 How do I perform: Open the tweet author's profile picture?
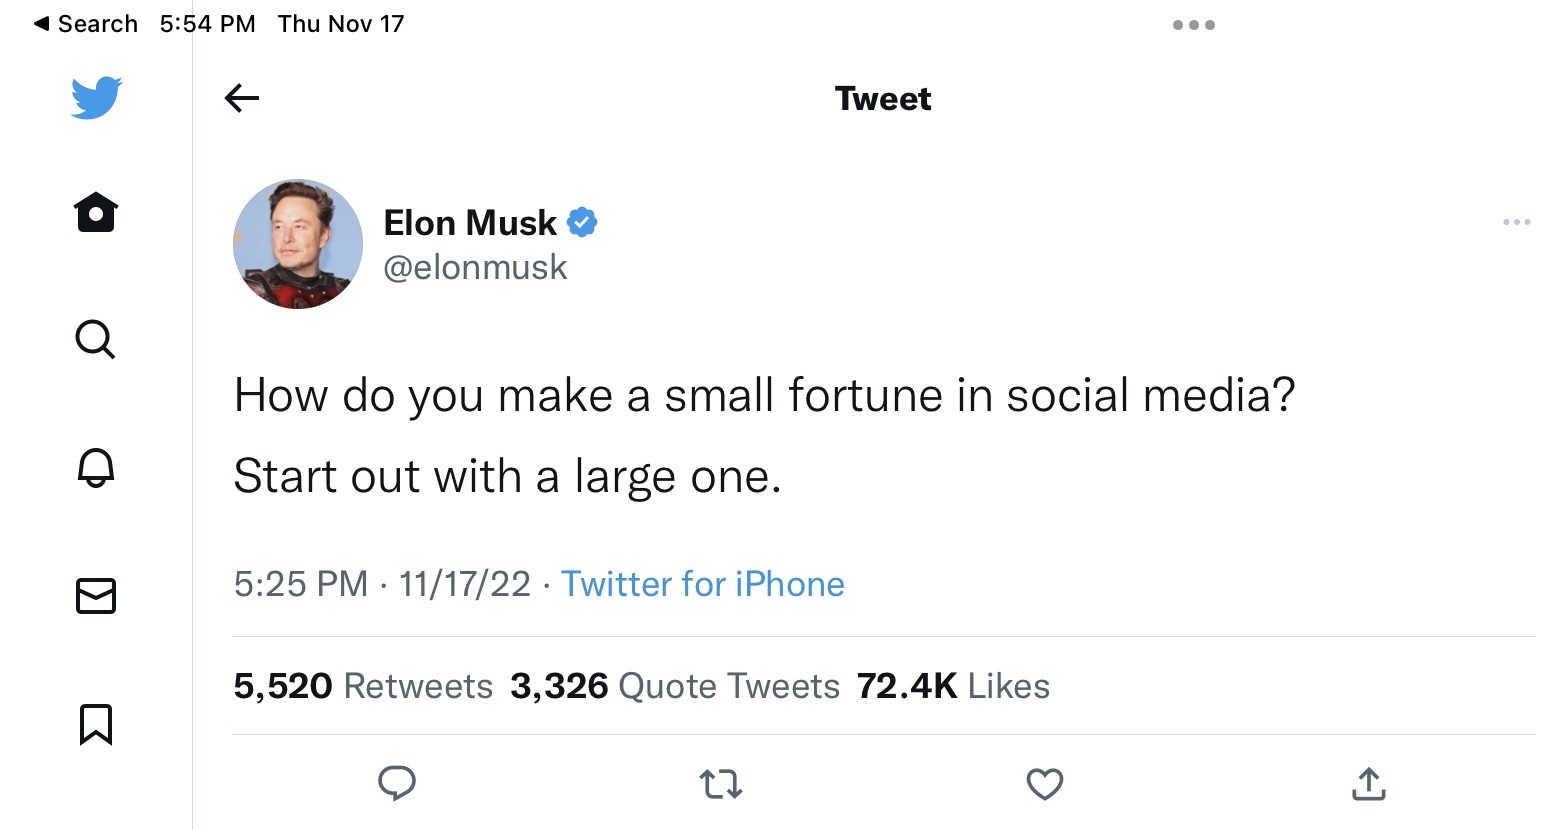coord(298,244)
